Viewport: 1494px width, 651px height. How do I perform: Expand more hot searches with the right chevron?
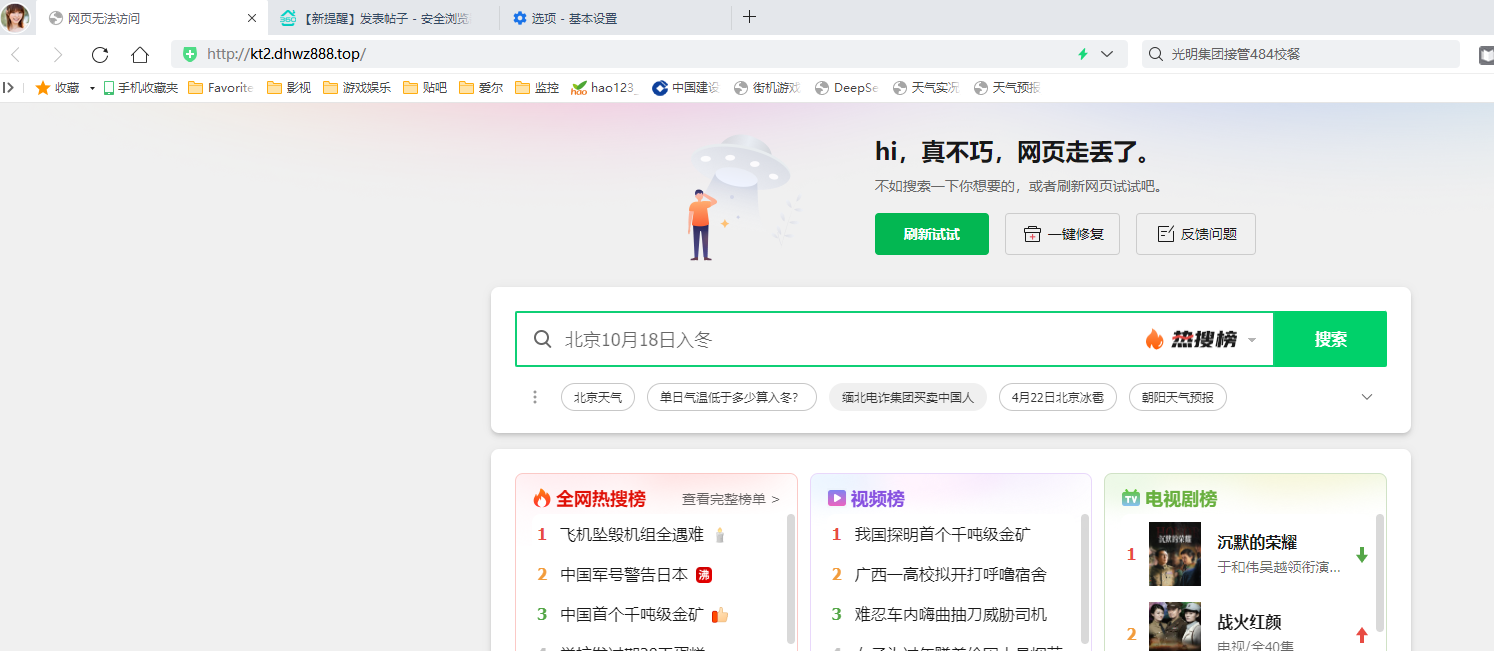tap(1367, 397)
